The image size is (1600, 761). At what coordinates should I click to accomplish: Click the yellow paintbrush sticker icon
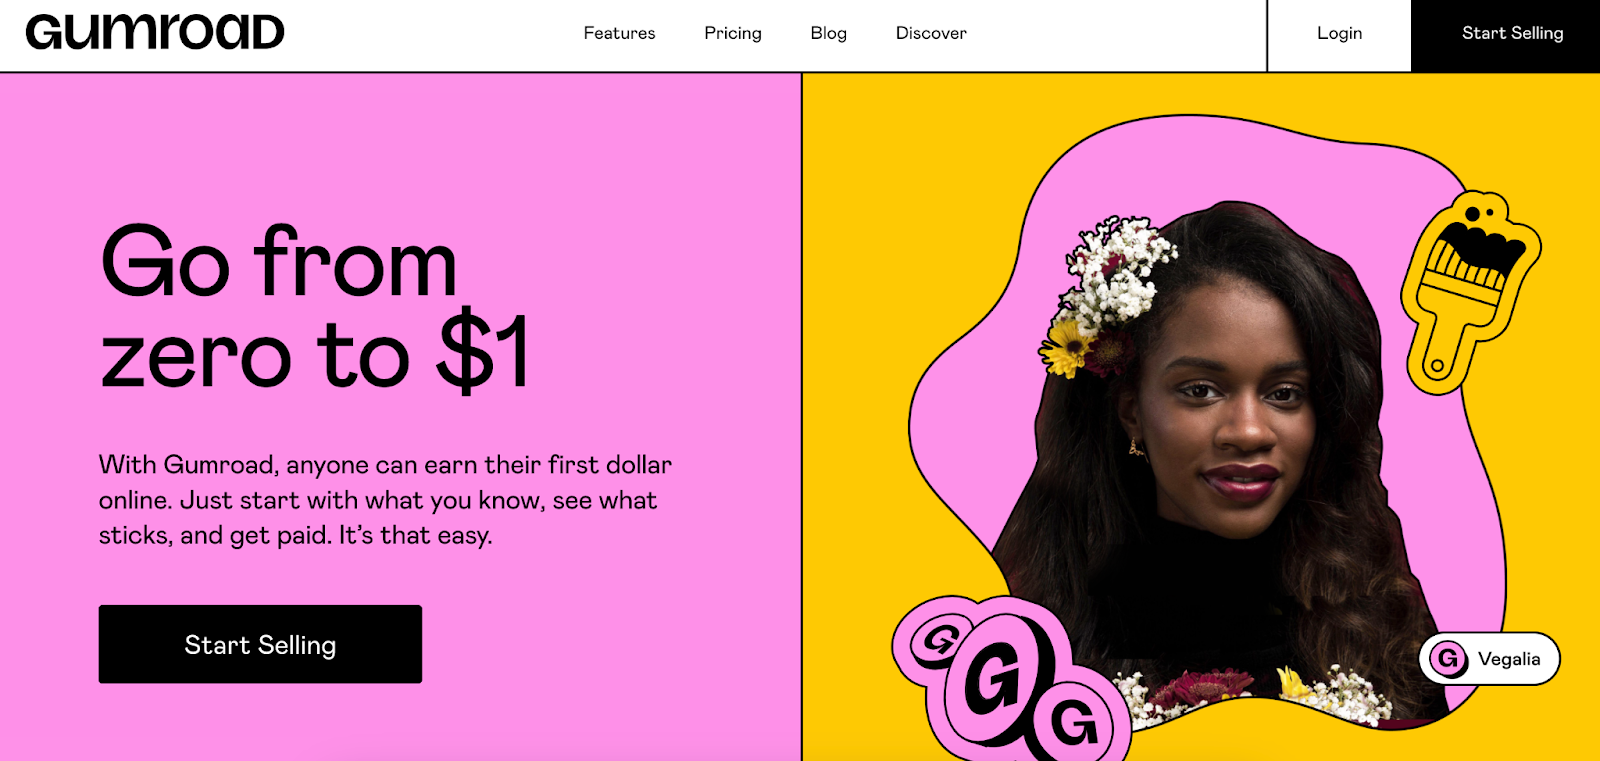1470,292
